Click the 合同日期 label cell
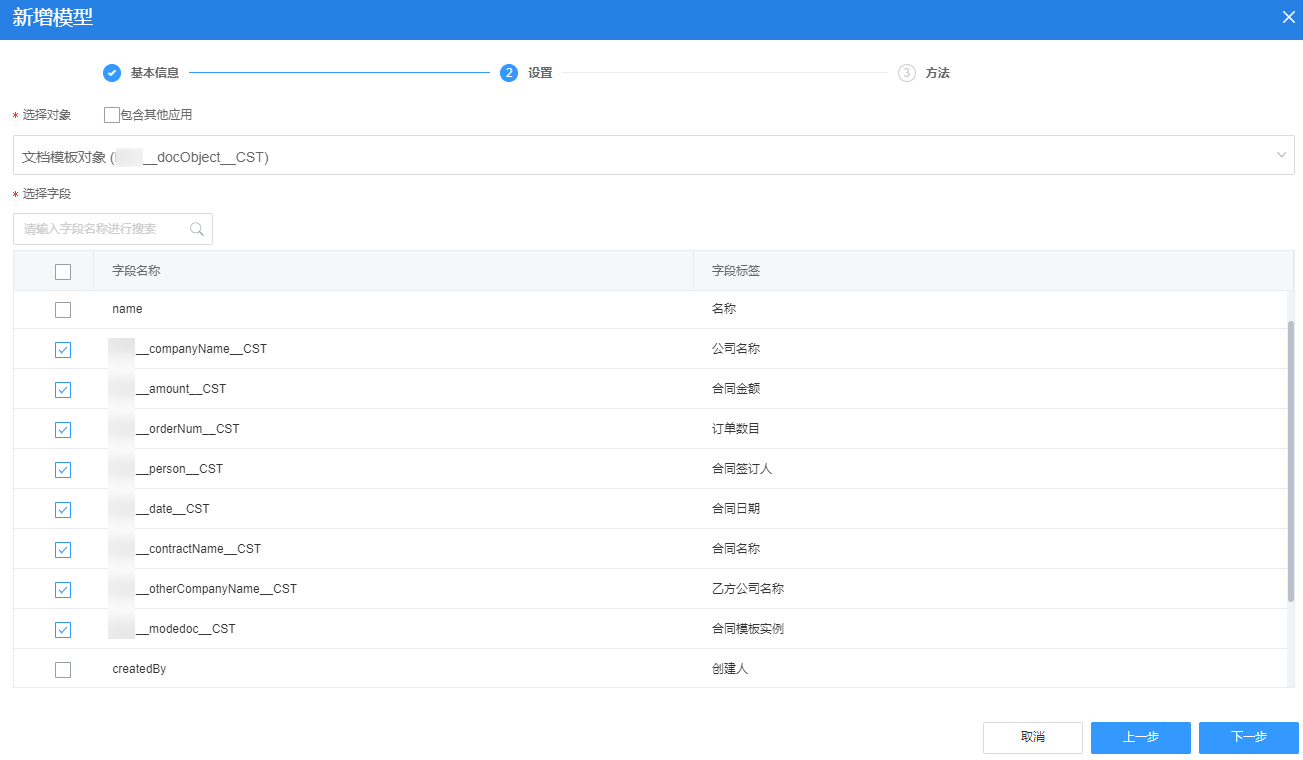This screenshot has height=760, width=1303. point(736,509)
